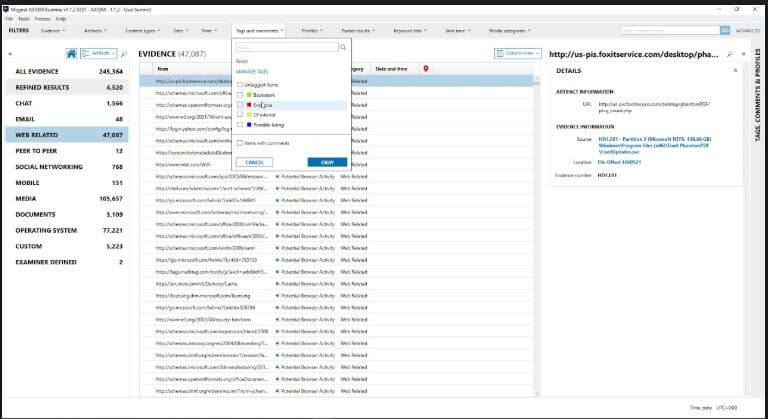Click the blue Possible luring color swatch
Viewport: 768px width, 419px height.
(x=249, y=125)
